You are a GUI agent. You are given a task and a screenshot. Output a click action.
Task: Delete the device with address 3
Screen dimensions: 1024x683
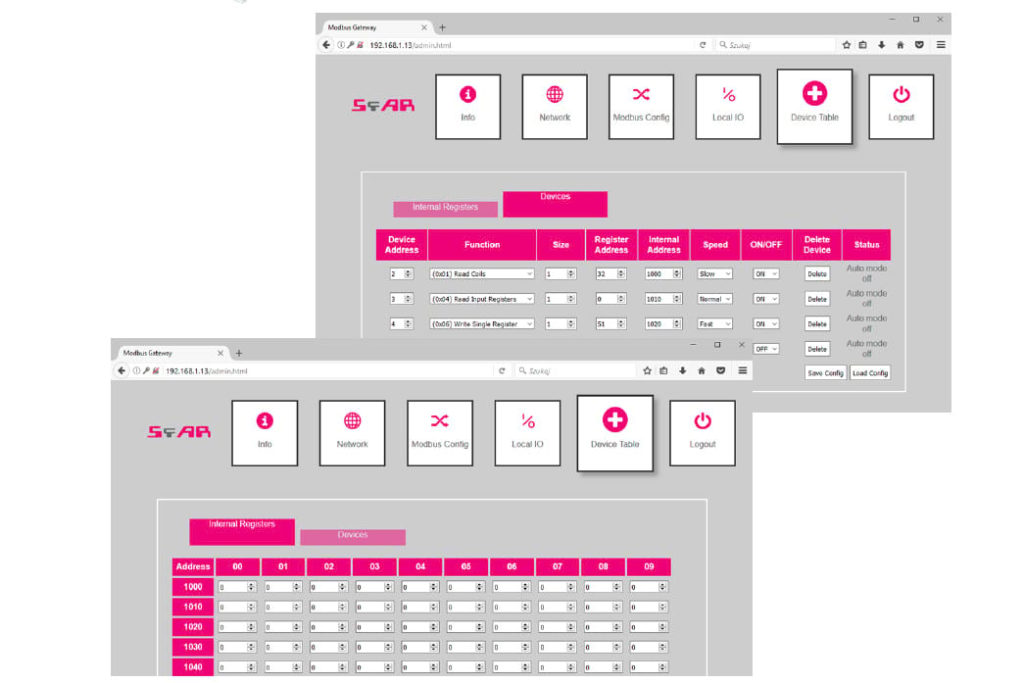tap(817, 299)
